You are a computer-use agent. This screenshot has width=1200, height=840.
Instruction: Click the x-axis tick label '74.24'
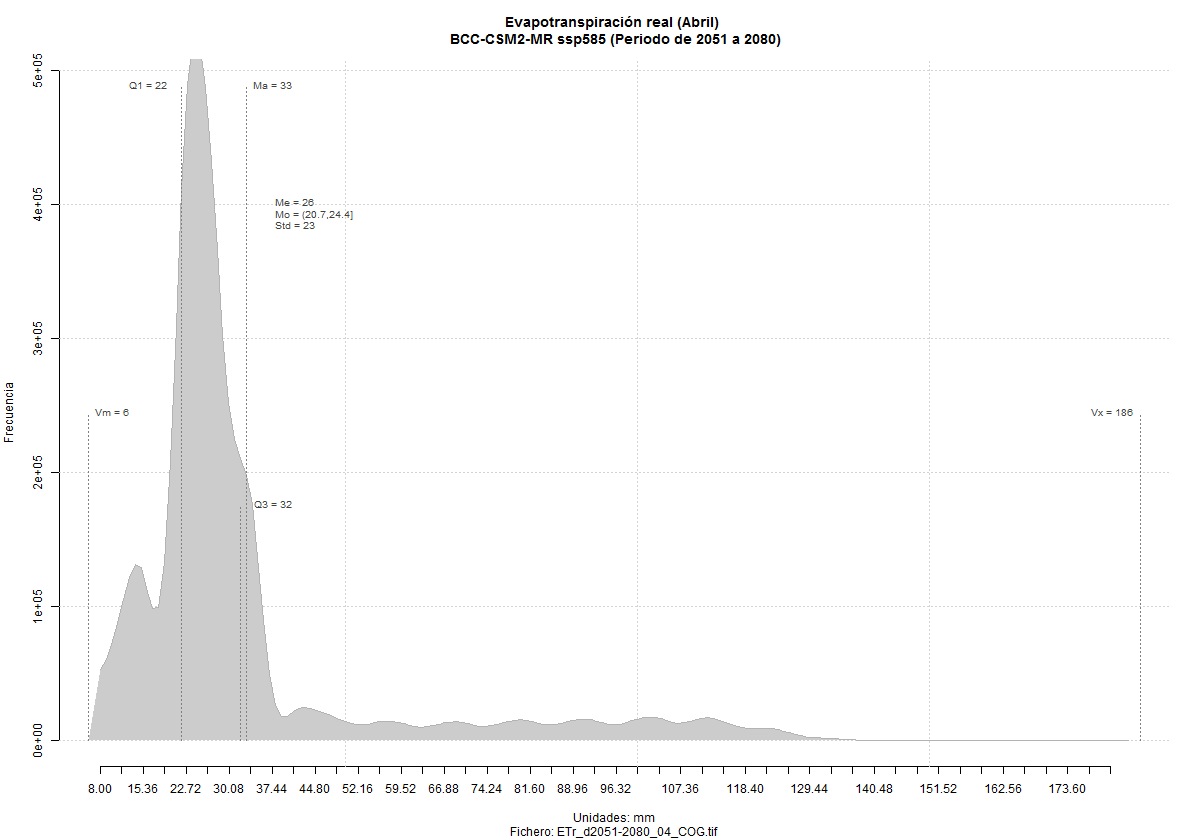(487, 790)
